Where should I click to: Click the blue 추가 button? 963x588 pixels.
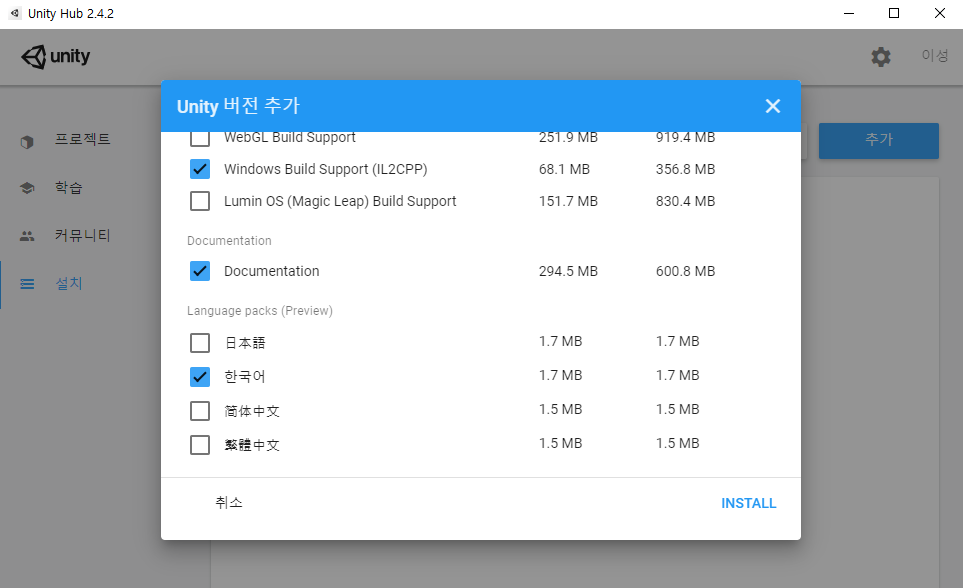pos(878,141)
